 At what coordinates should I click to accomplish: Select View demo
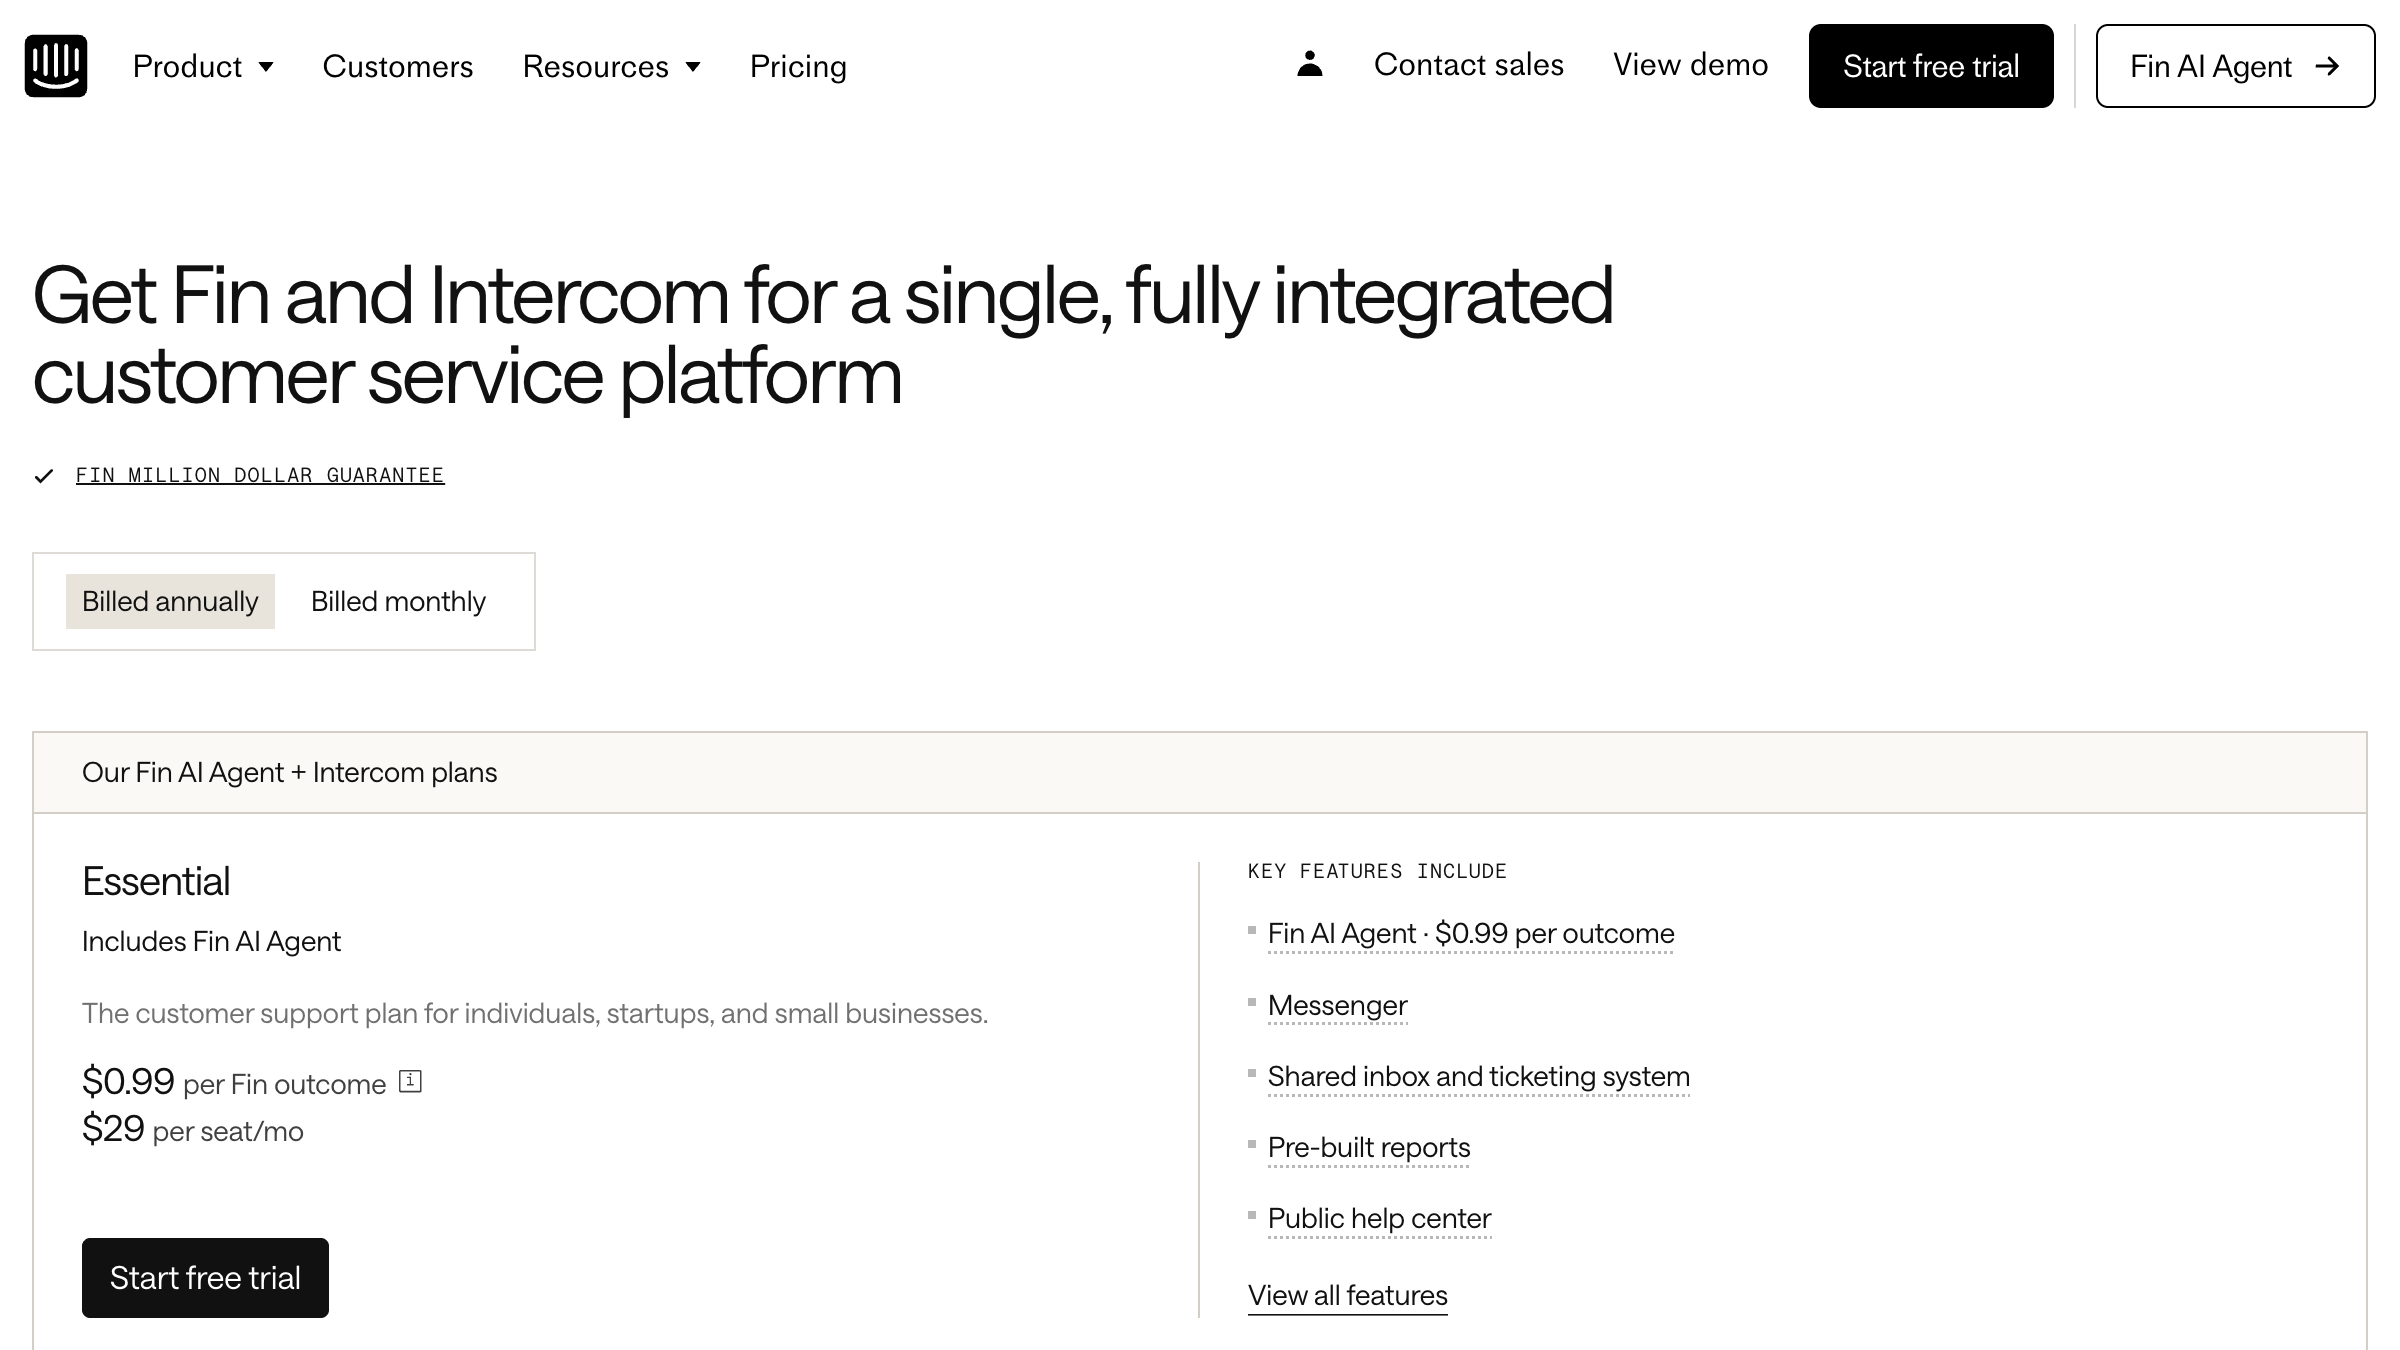[1690, 64]
